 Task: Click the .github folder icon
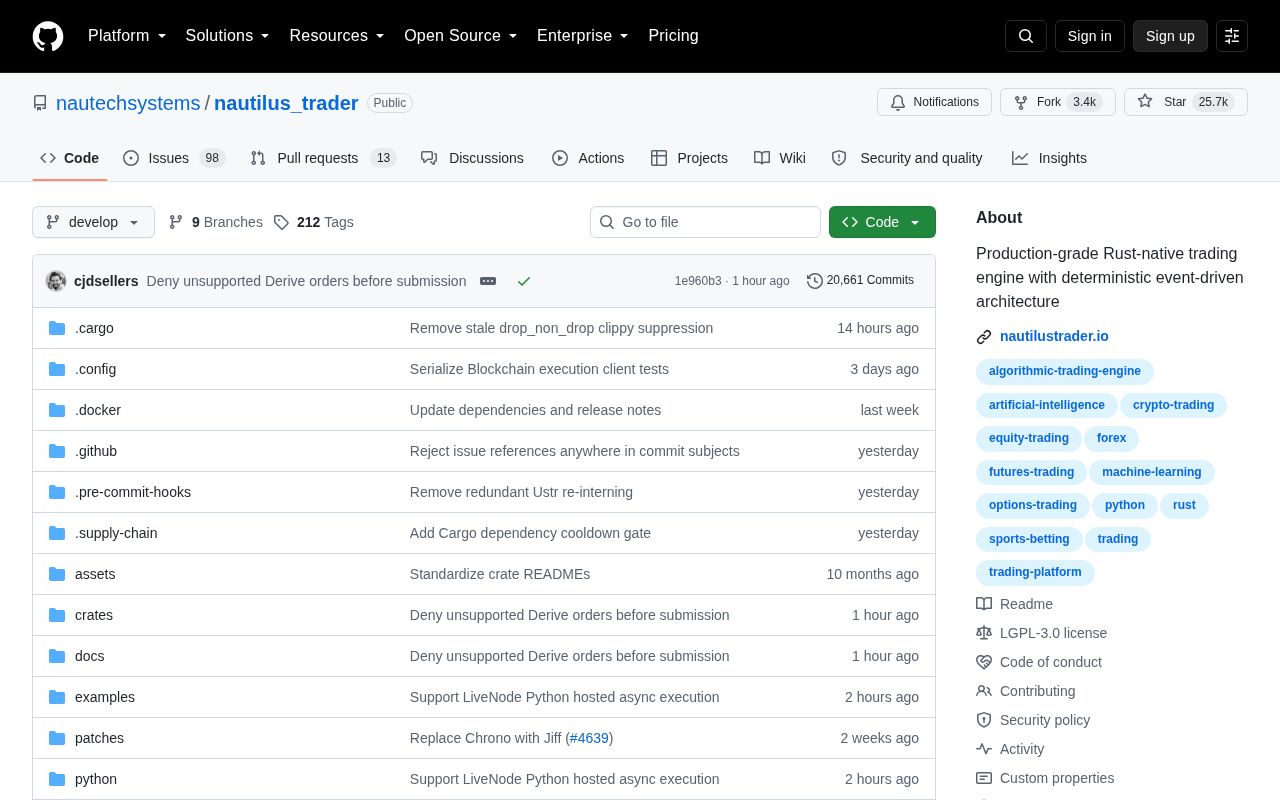click(x=57, y=451)
